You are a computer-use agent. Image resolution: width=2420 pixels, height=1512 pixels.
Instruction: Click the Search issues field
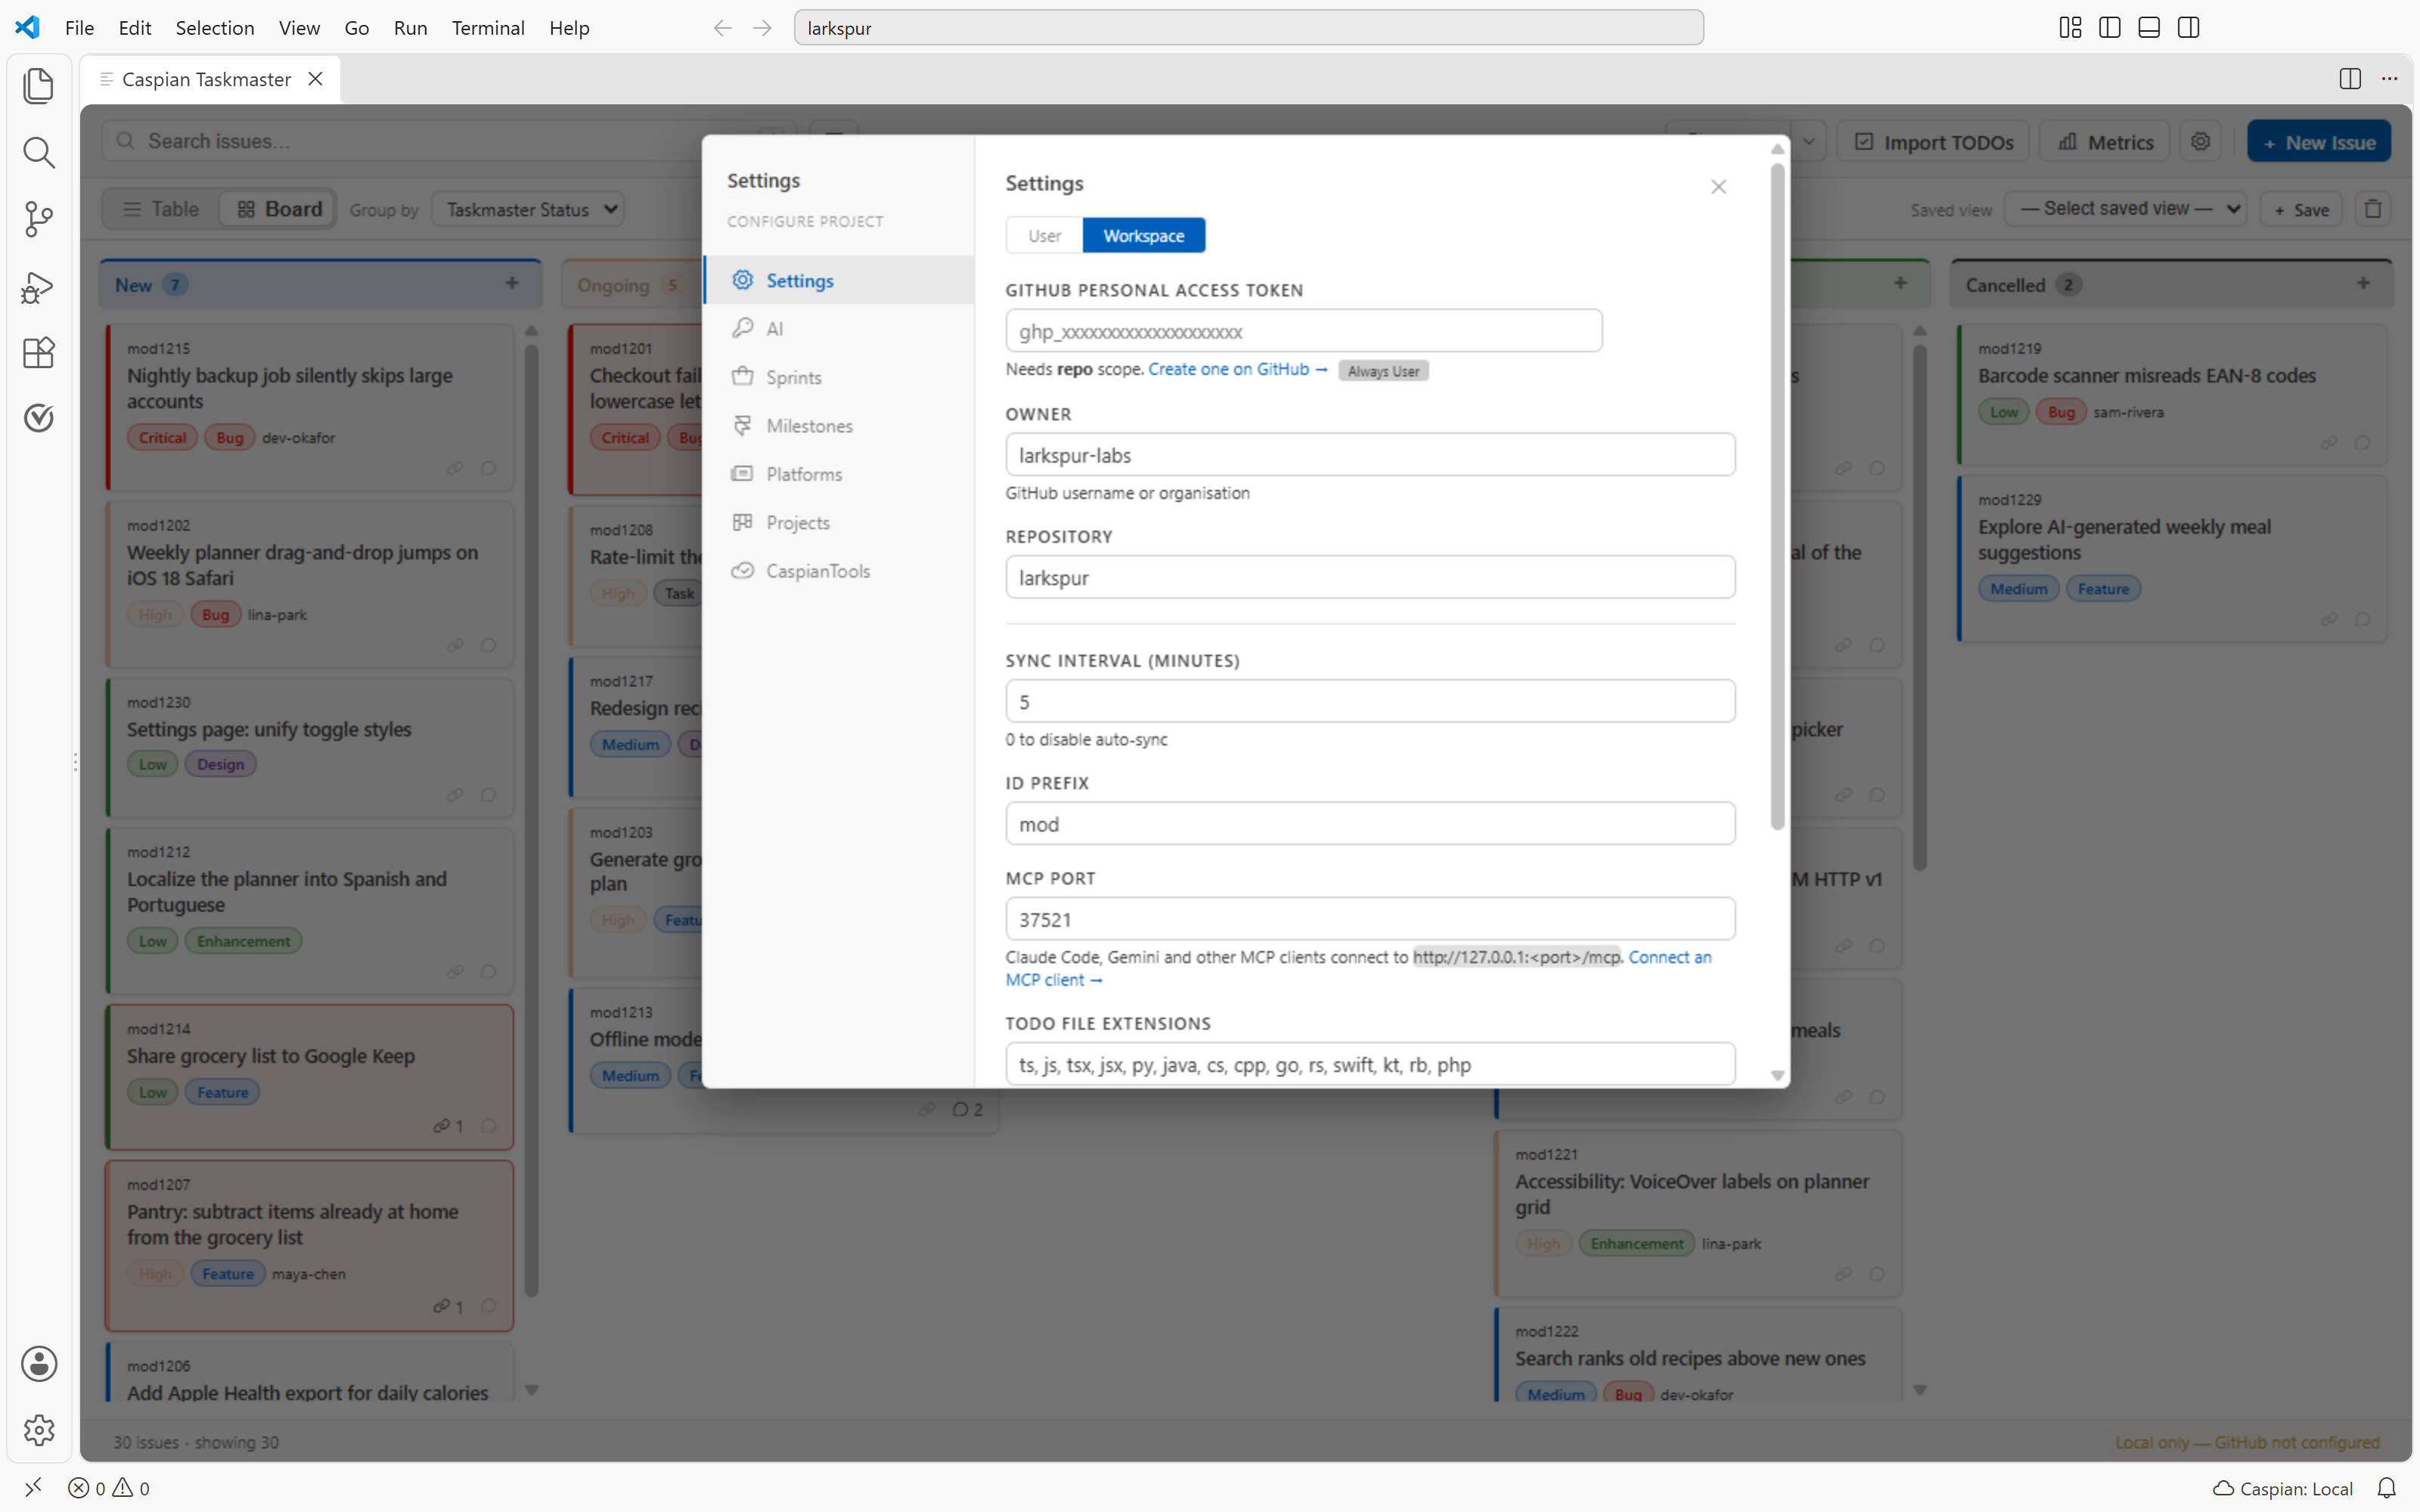[447, 141]
